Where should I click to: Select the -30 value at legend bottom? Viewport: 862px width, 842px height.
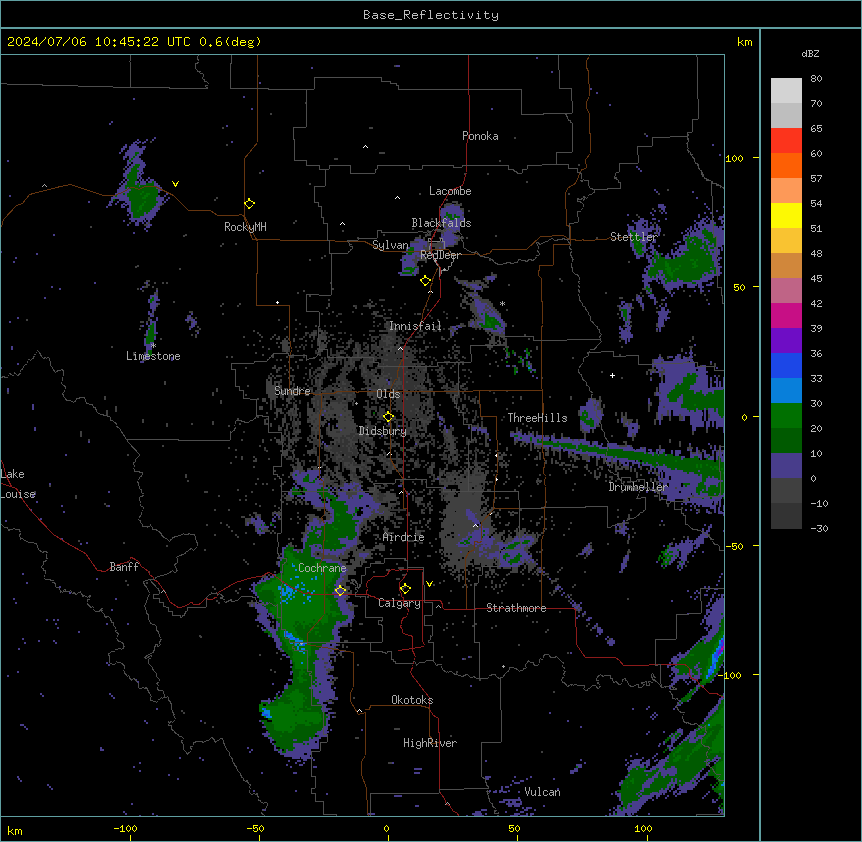click(x=819, y=528)
